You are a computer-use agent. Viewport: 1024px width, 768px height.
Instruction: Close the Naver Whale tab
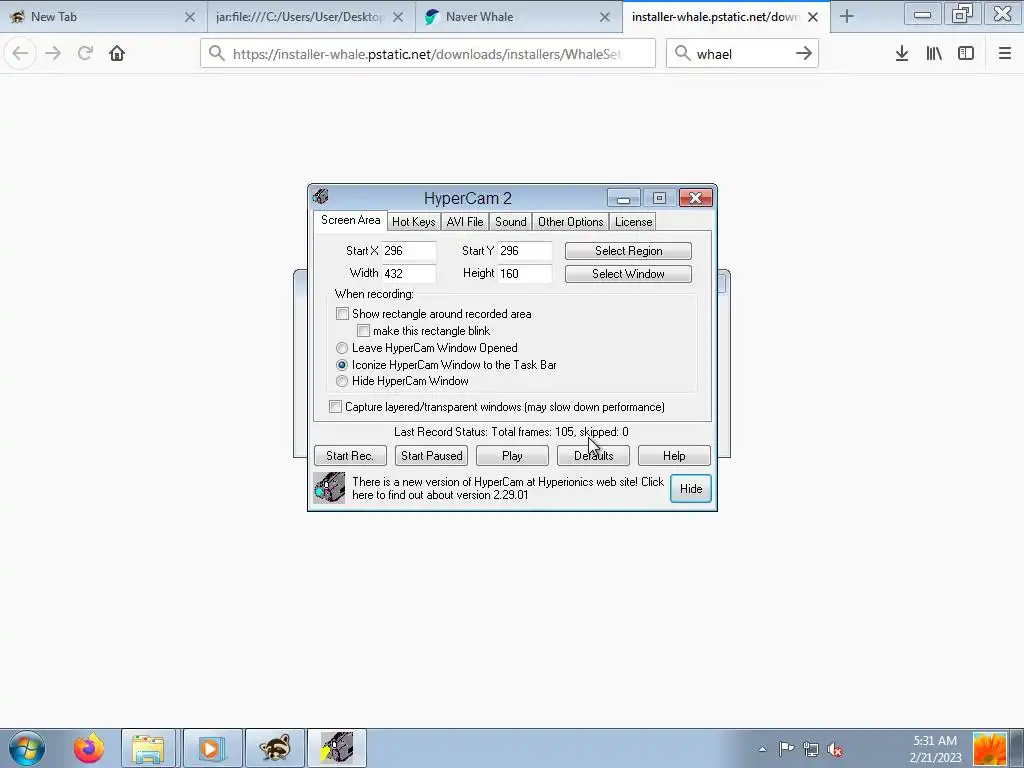[x=605, y=17]
